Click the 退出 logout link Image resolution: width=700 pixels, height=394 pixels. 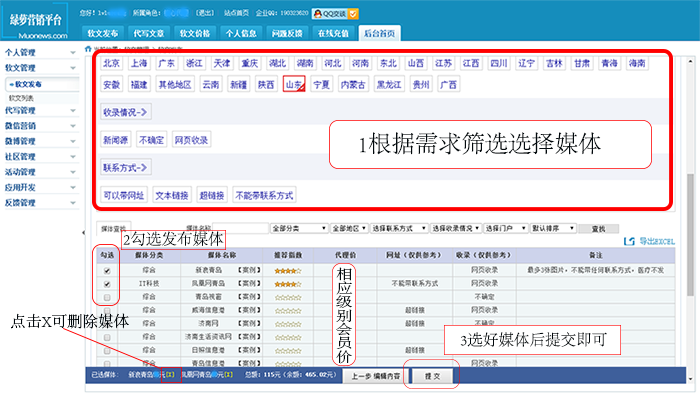pos(205,13)
